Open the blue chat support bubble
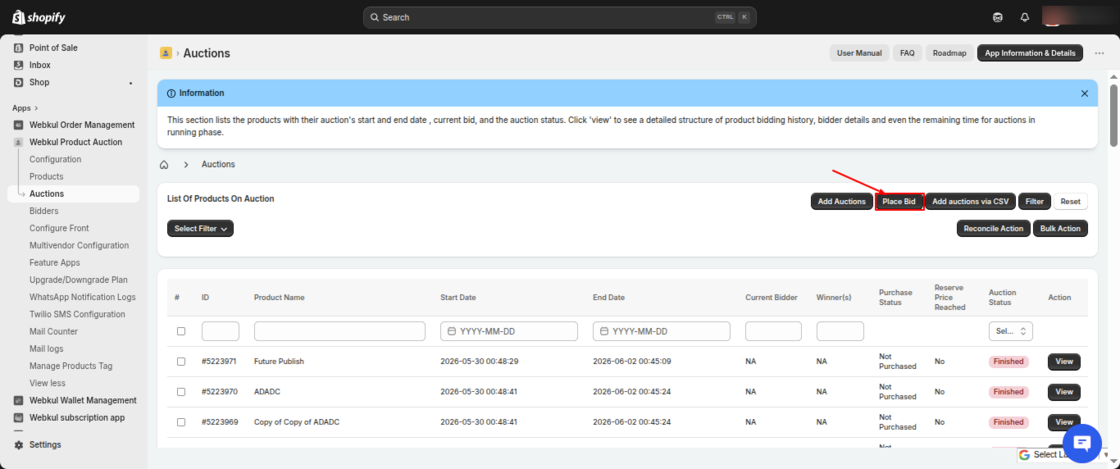Viewport: 1120px width, 469px height. point(1083,443)
